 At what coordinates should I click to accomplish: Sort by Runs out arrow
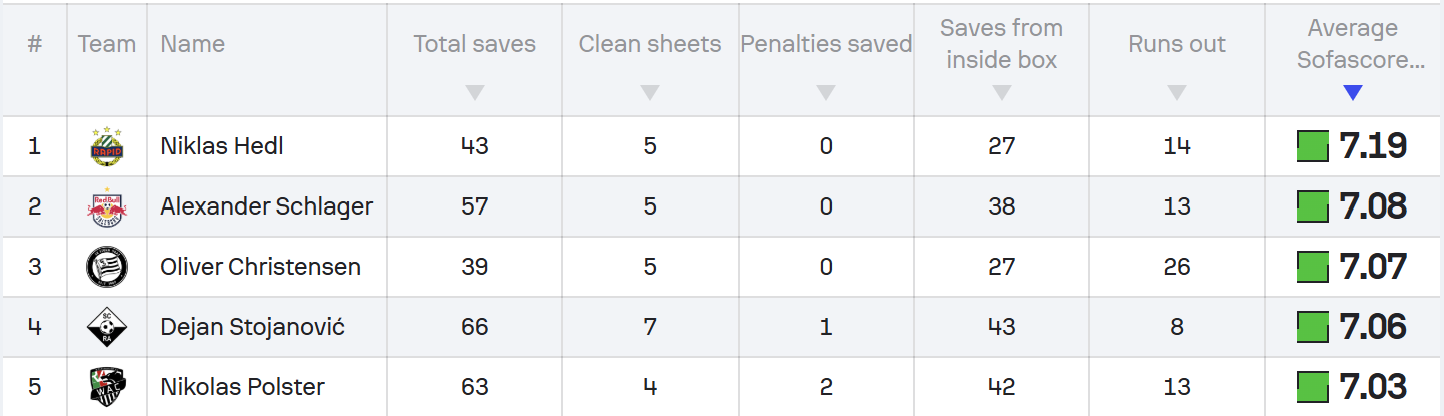(1177, 93)
